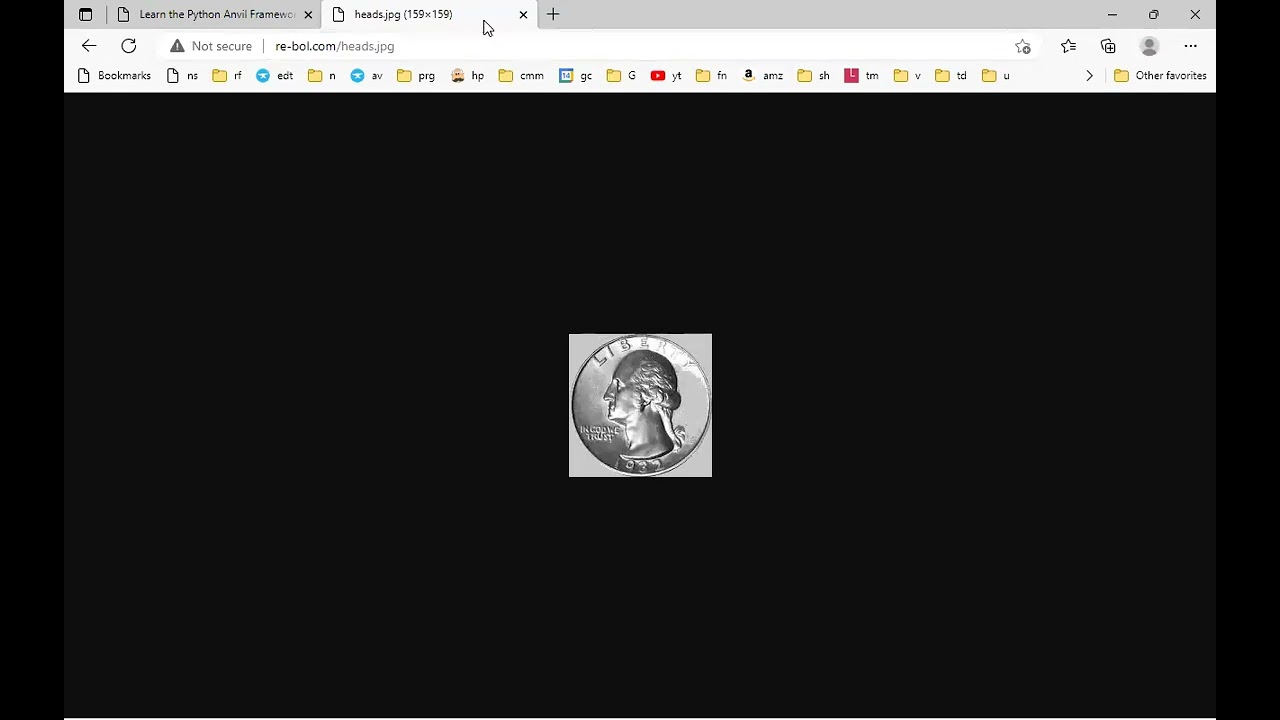Open the tm bookmark

[x=862, y=76]
